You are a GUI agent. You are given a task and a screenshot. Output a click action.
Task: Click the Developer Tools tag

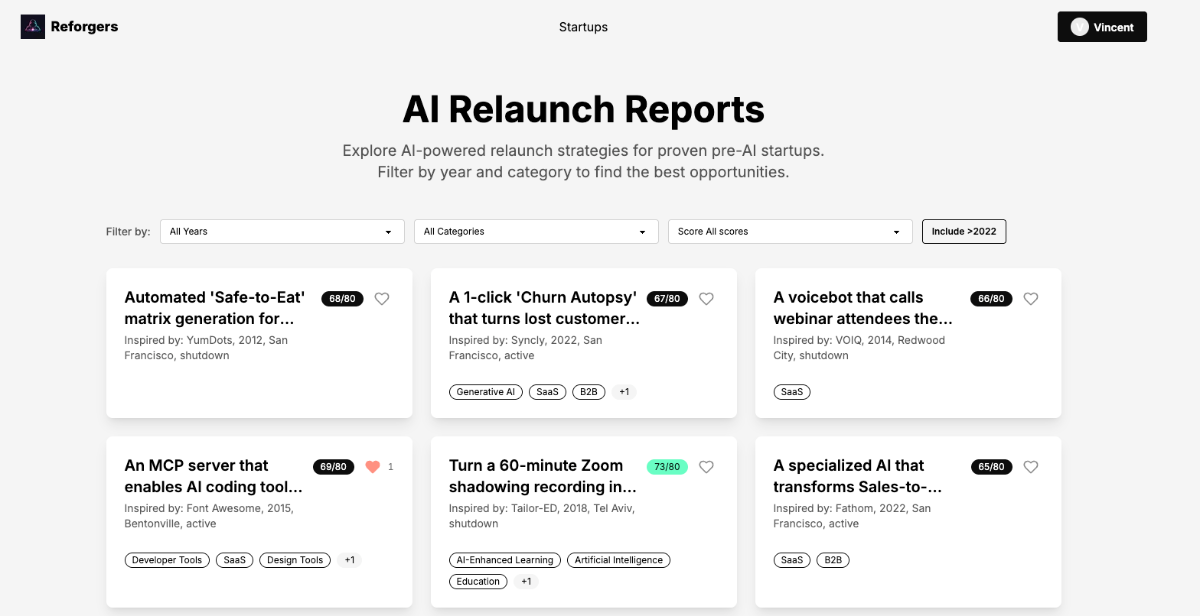tap(167, 560)
